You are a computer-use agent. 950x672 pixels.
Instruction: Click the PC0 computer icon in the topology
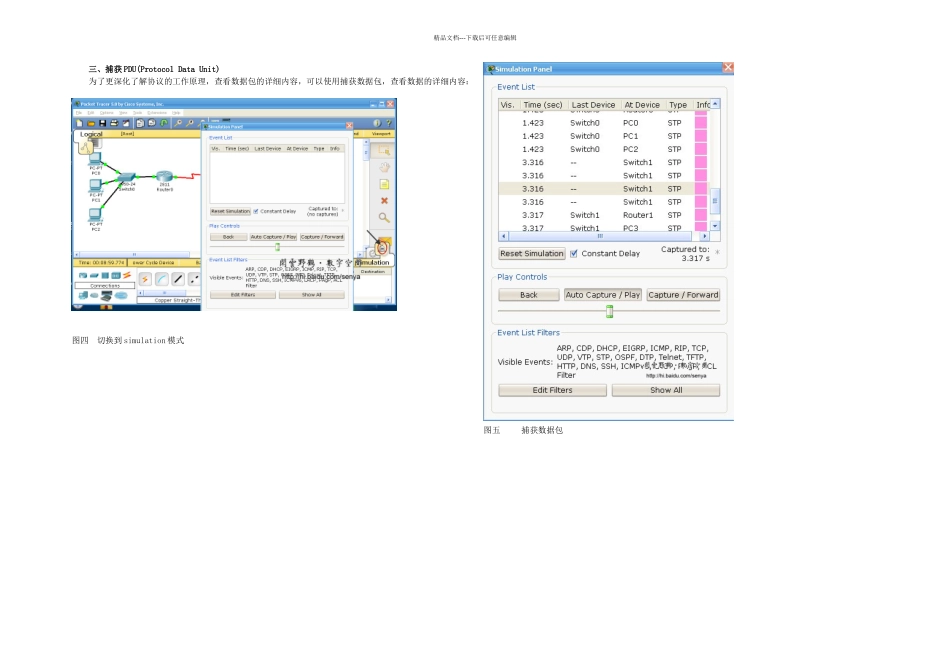(95, 159)
